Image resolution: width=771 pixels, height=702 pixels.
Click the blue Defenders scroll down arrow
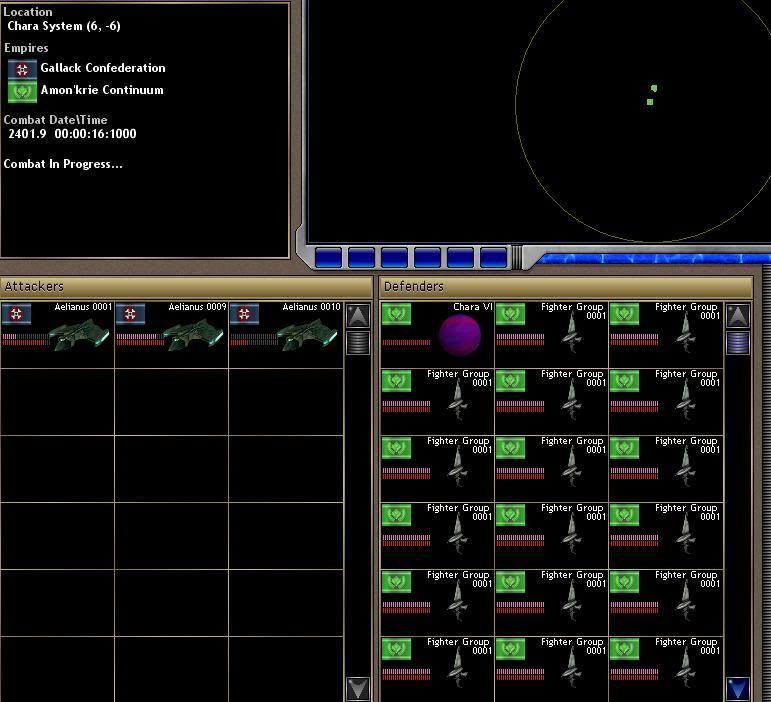point(738,689)
